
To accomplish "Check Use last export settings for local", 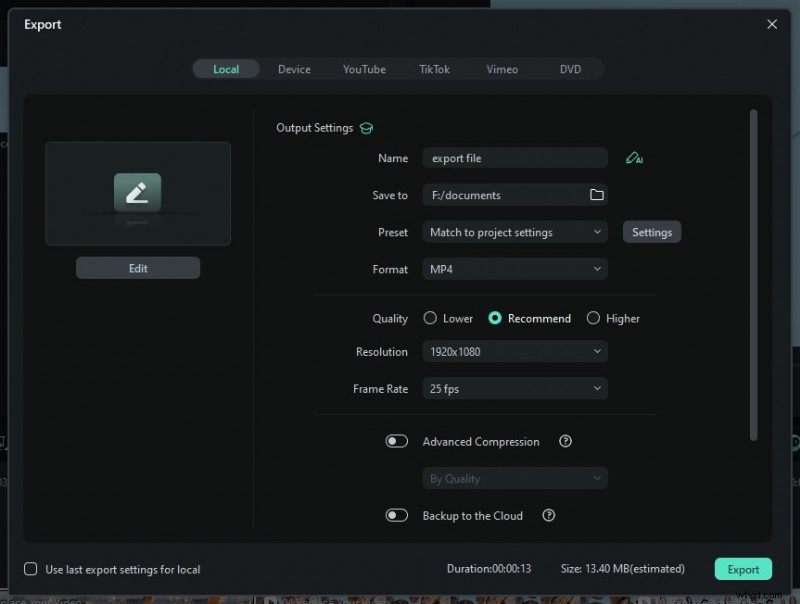I will click(x=31, y=569).
